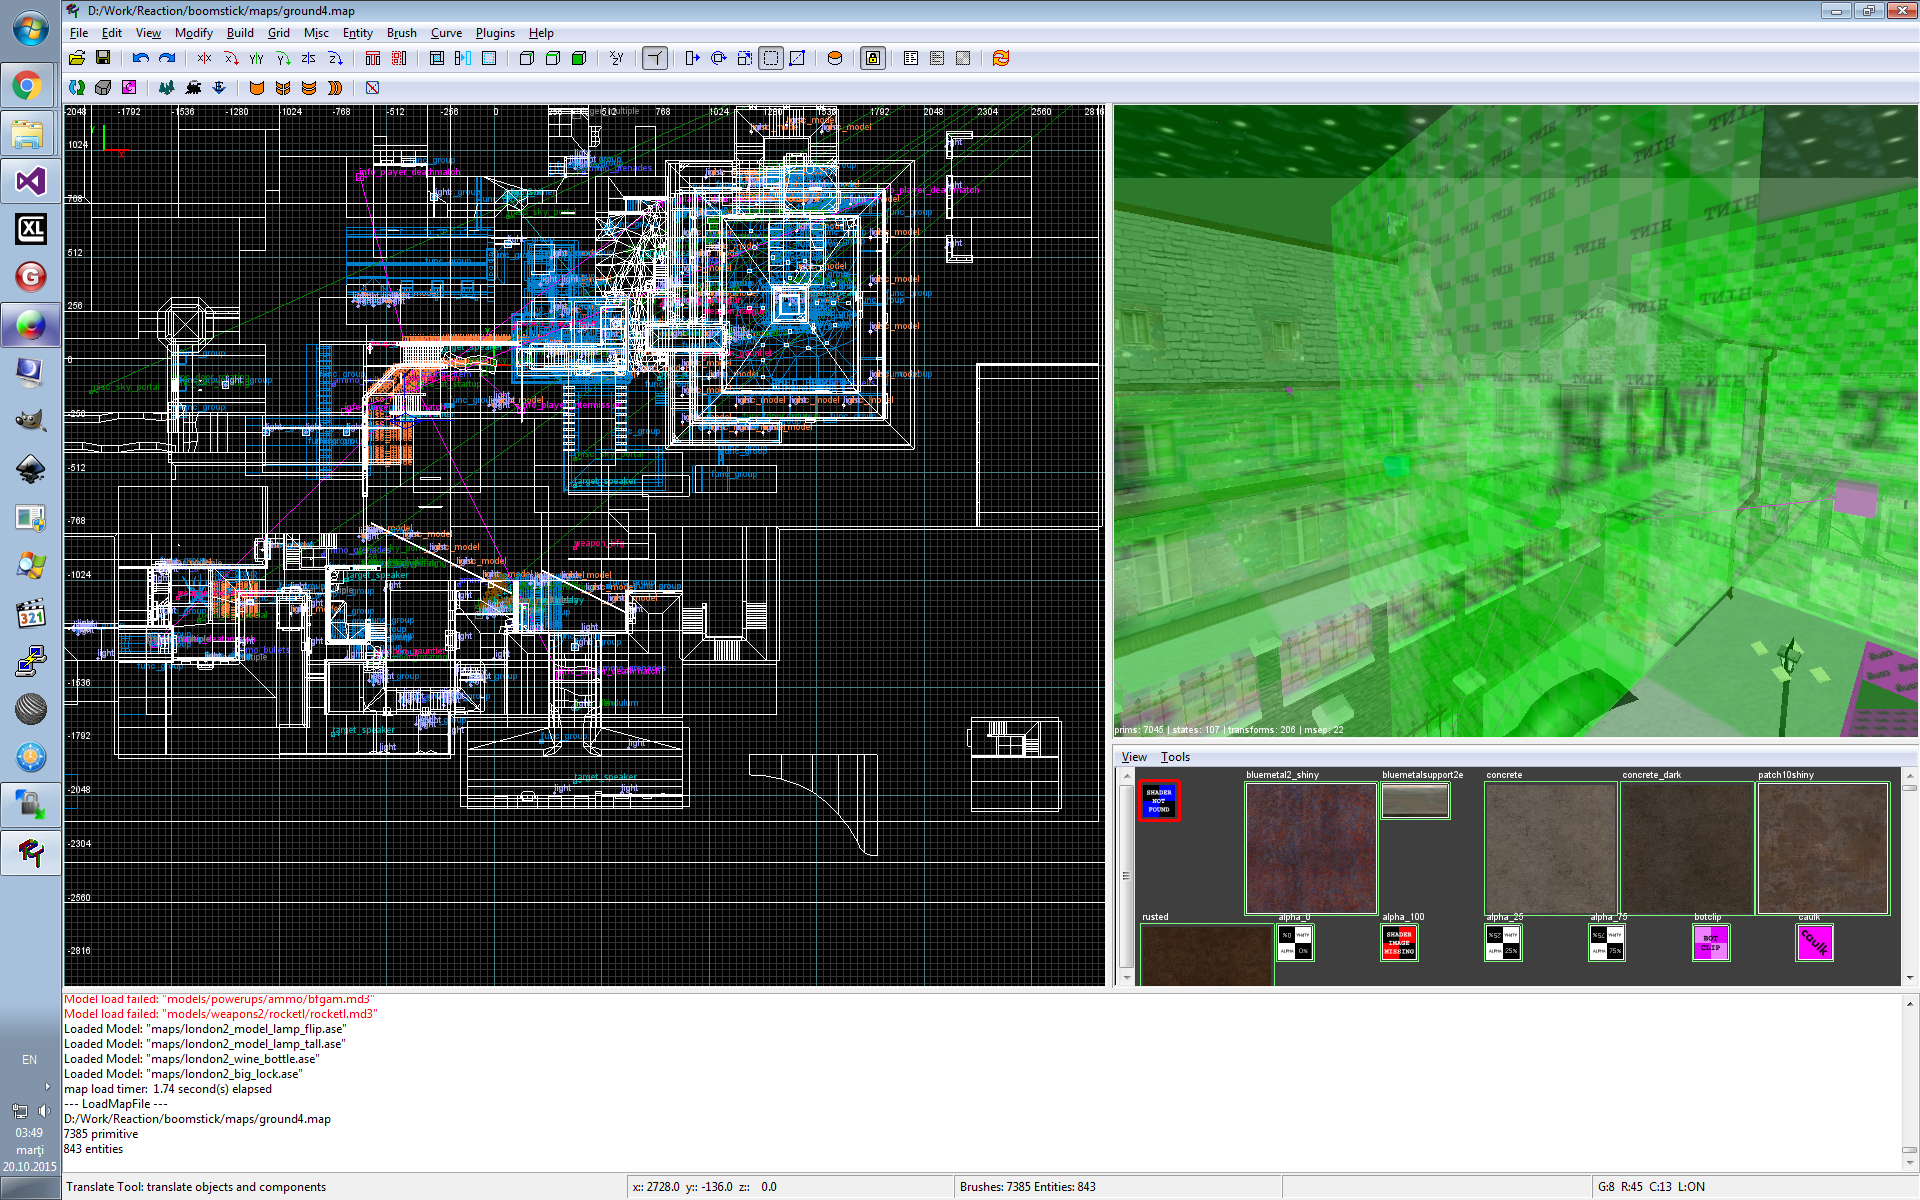
Task: Click the X-axis flip icon
Action: click(x=205, y=58)
